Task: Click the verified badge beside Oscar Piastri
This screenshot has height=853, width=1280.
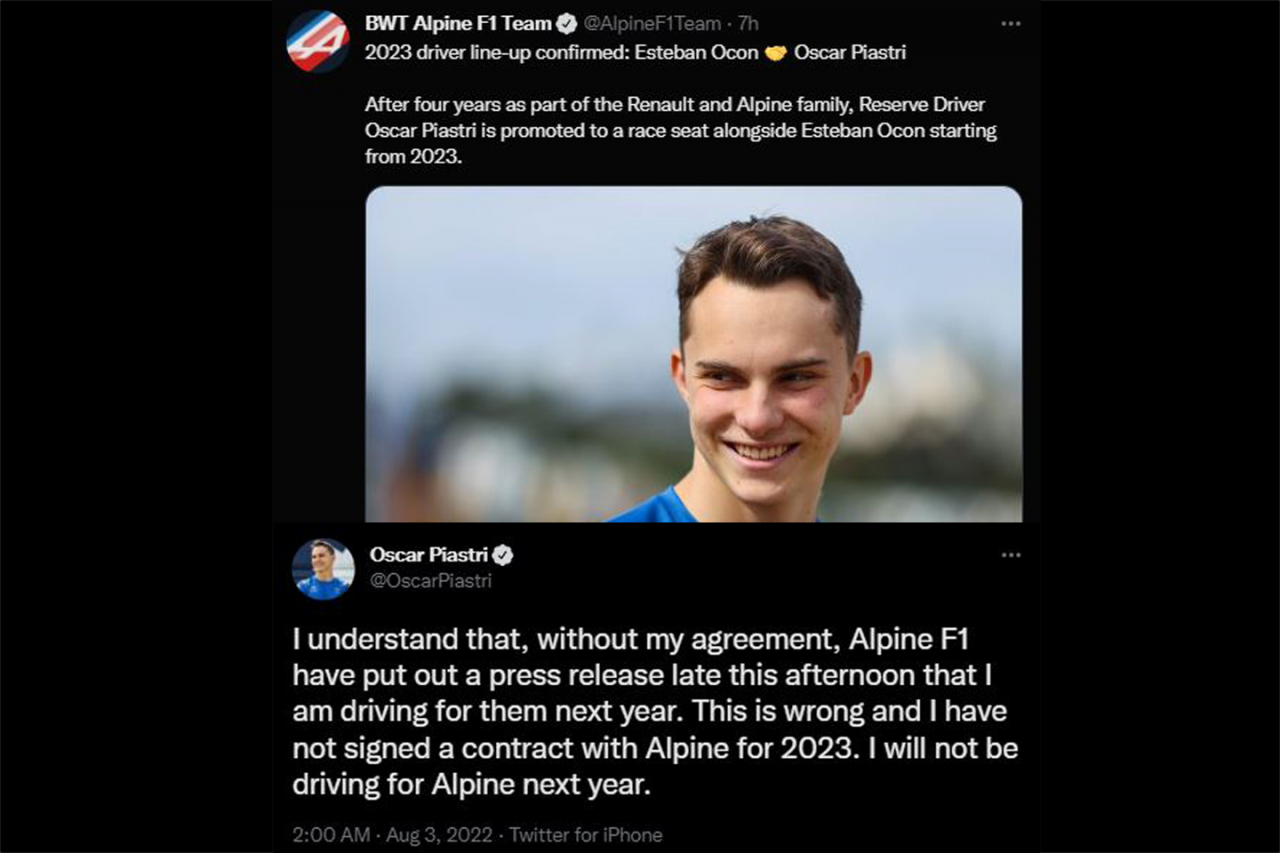Action: pos(503,555)
